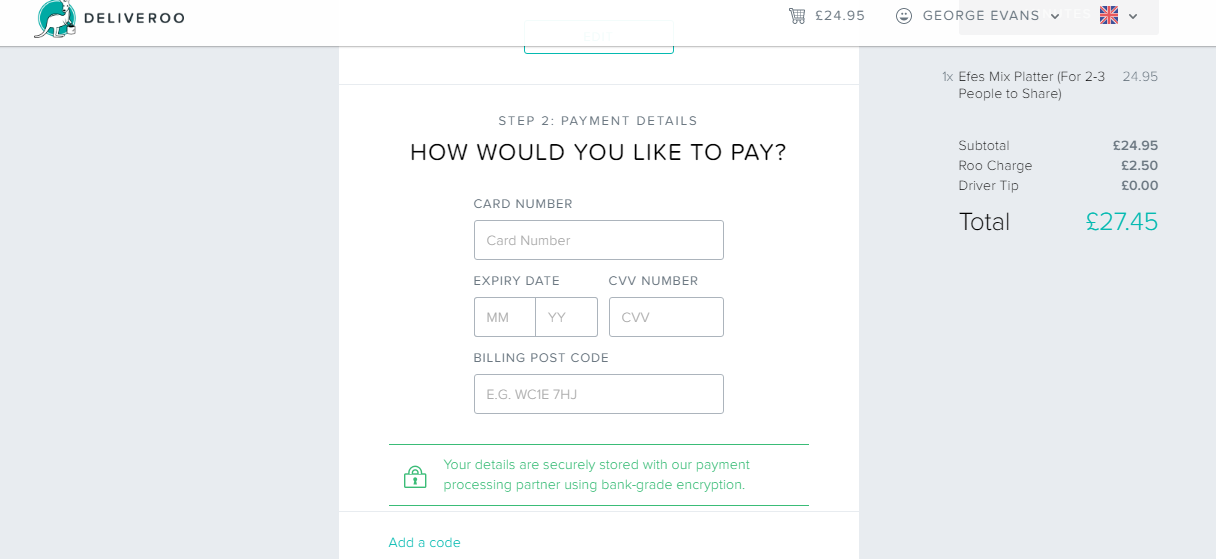Screen dimensions: 1216x559
Task: Click the Billing Post Code field
Action: pos(599,394)
